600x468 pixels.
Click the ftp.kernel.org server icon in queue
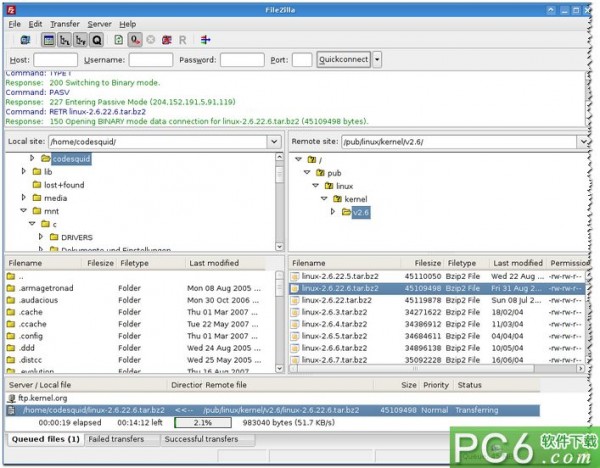point(11,398)
